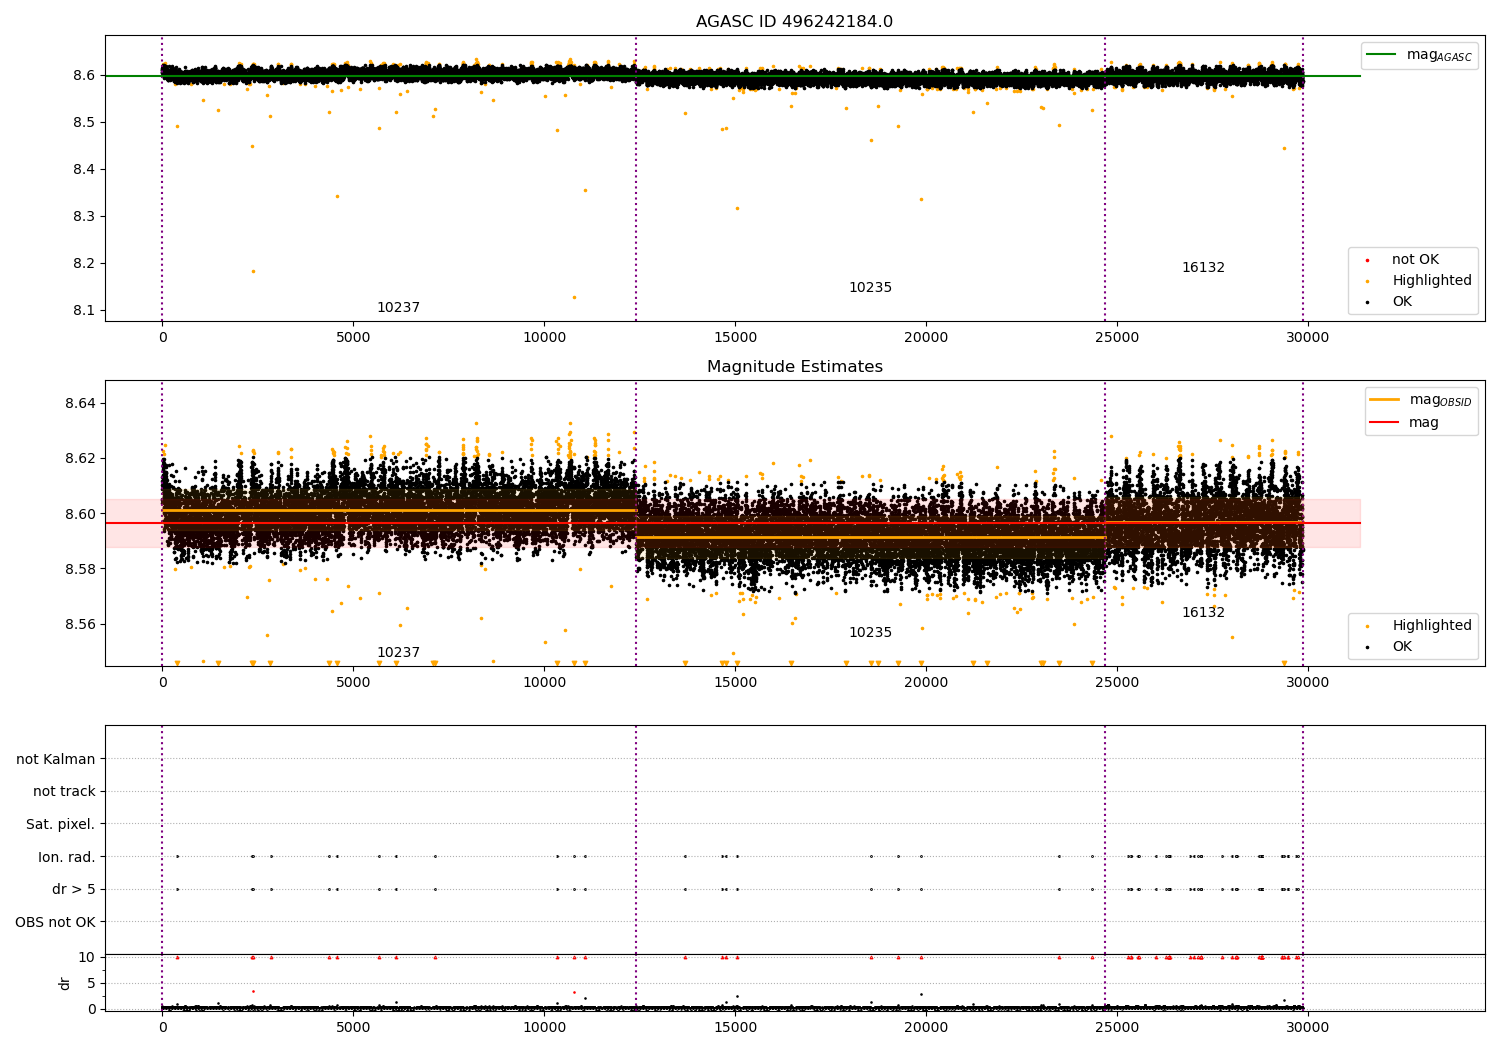1500x1050 pixels.
Task: Click the 8.2 y-axis tick label
Action: click(83, 264)
